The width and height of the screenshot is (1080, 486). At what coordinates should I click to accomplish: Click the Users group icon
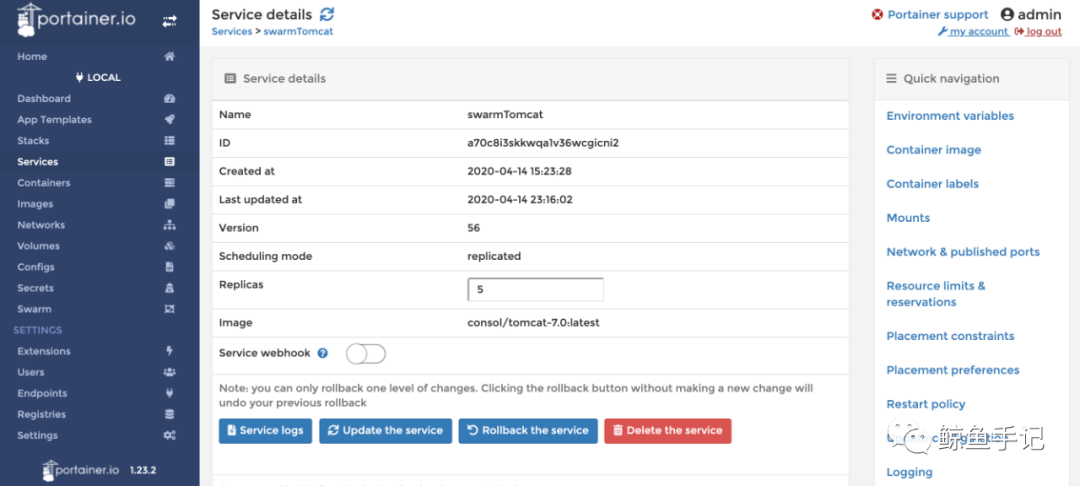click(169, 372)
